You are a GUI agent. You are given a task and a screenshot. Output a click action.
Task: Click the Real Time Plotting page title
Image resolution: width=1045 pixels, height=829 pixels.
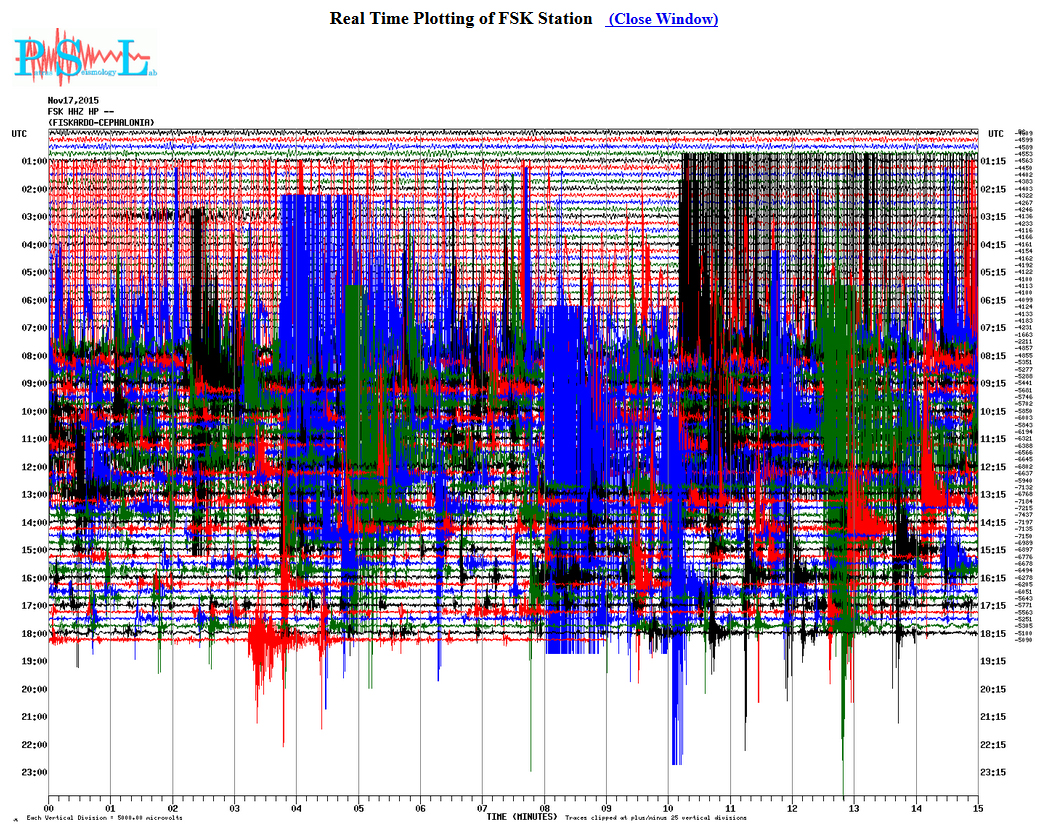click(x=461, y=19)
